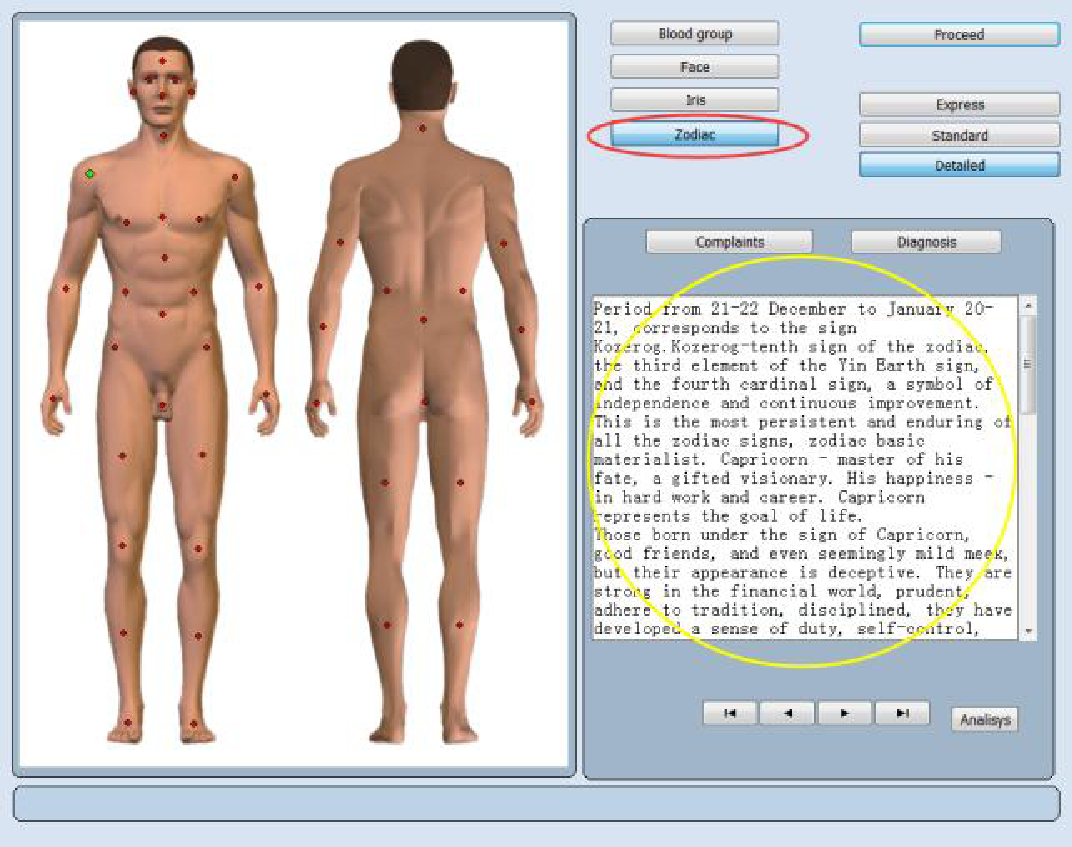Select the front figure's right elbow point
The width and height of the screenshot is (1072, 847).
[66, 288]
